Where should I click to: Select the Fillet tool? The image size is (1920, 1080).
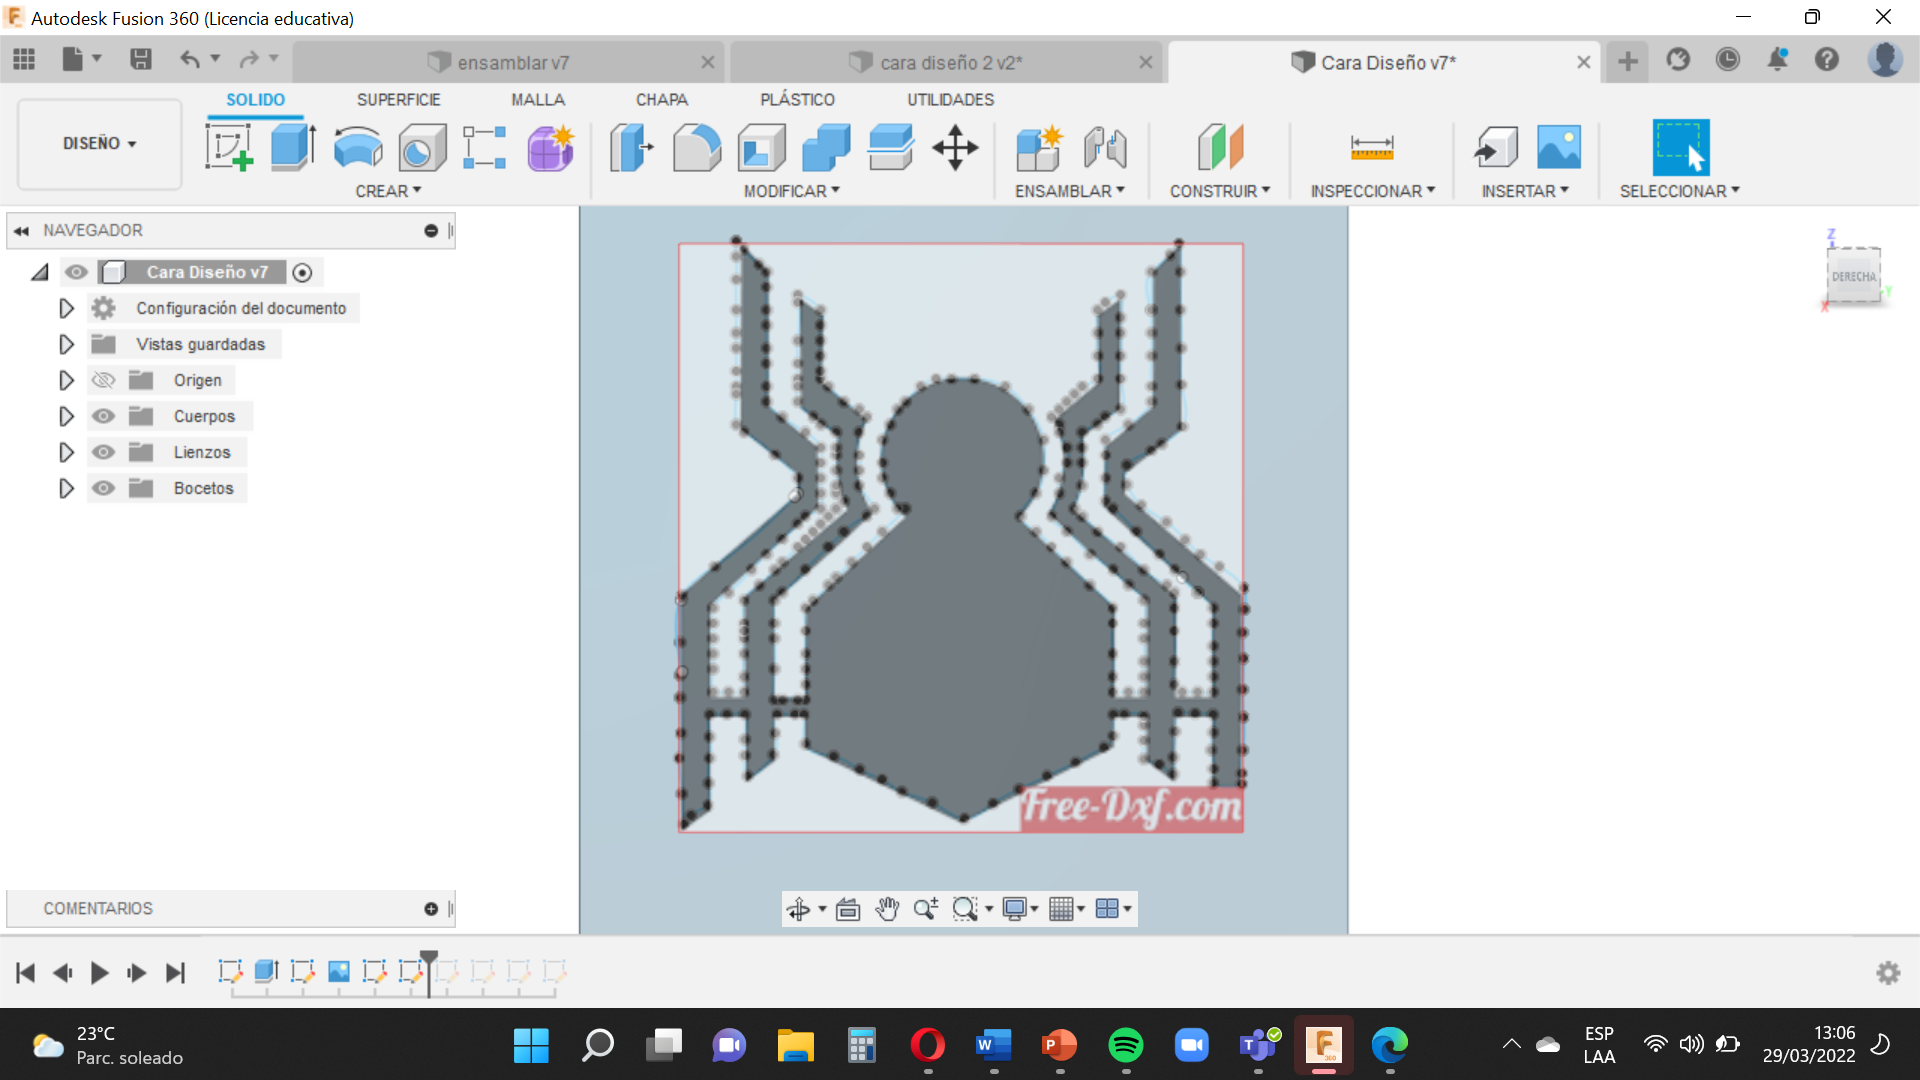[697, 148]
